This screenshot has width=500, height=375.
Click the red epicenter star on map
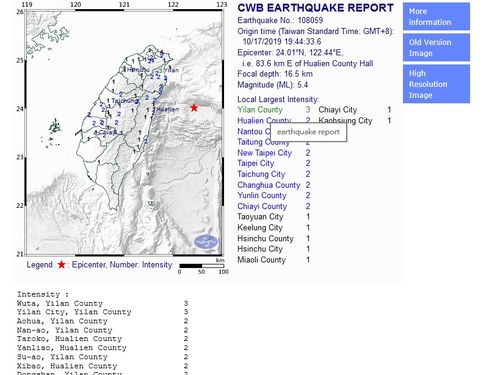[x=194, y=108]
